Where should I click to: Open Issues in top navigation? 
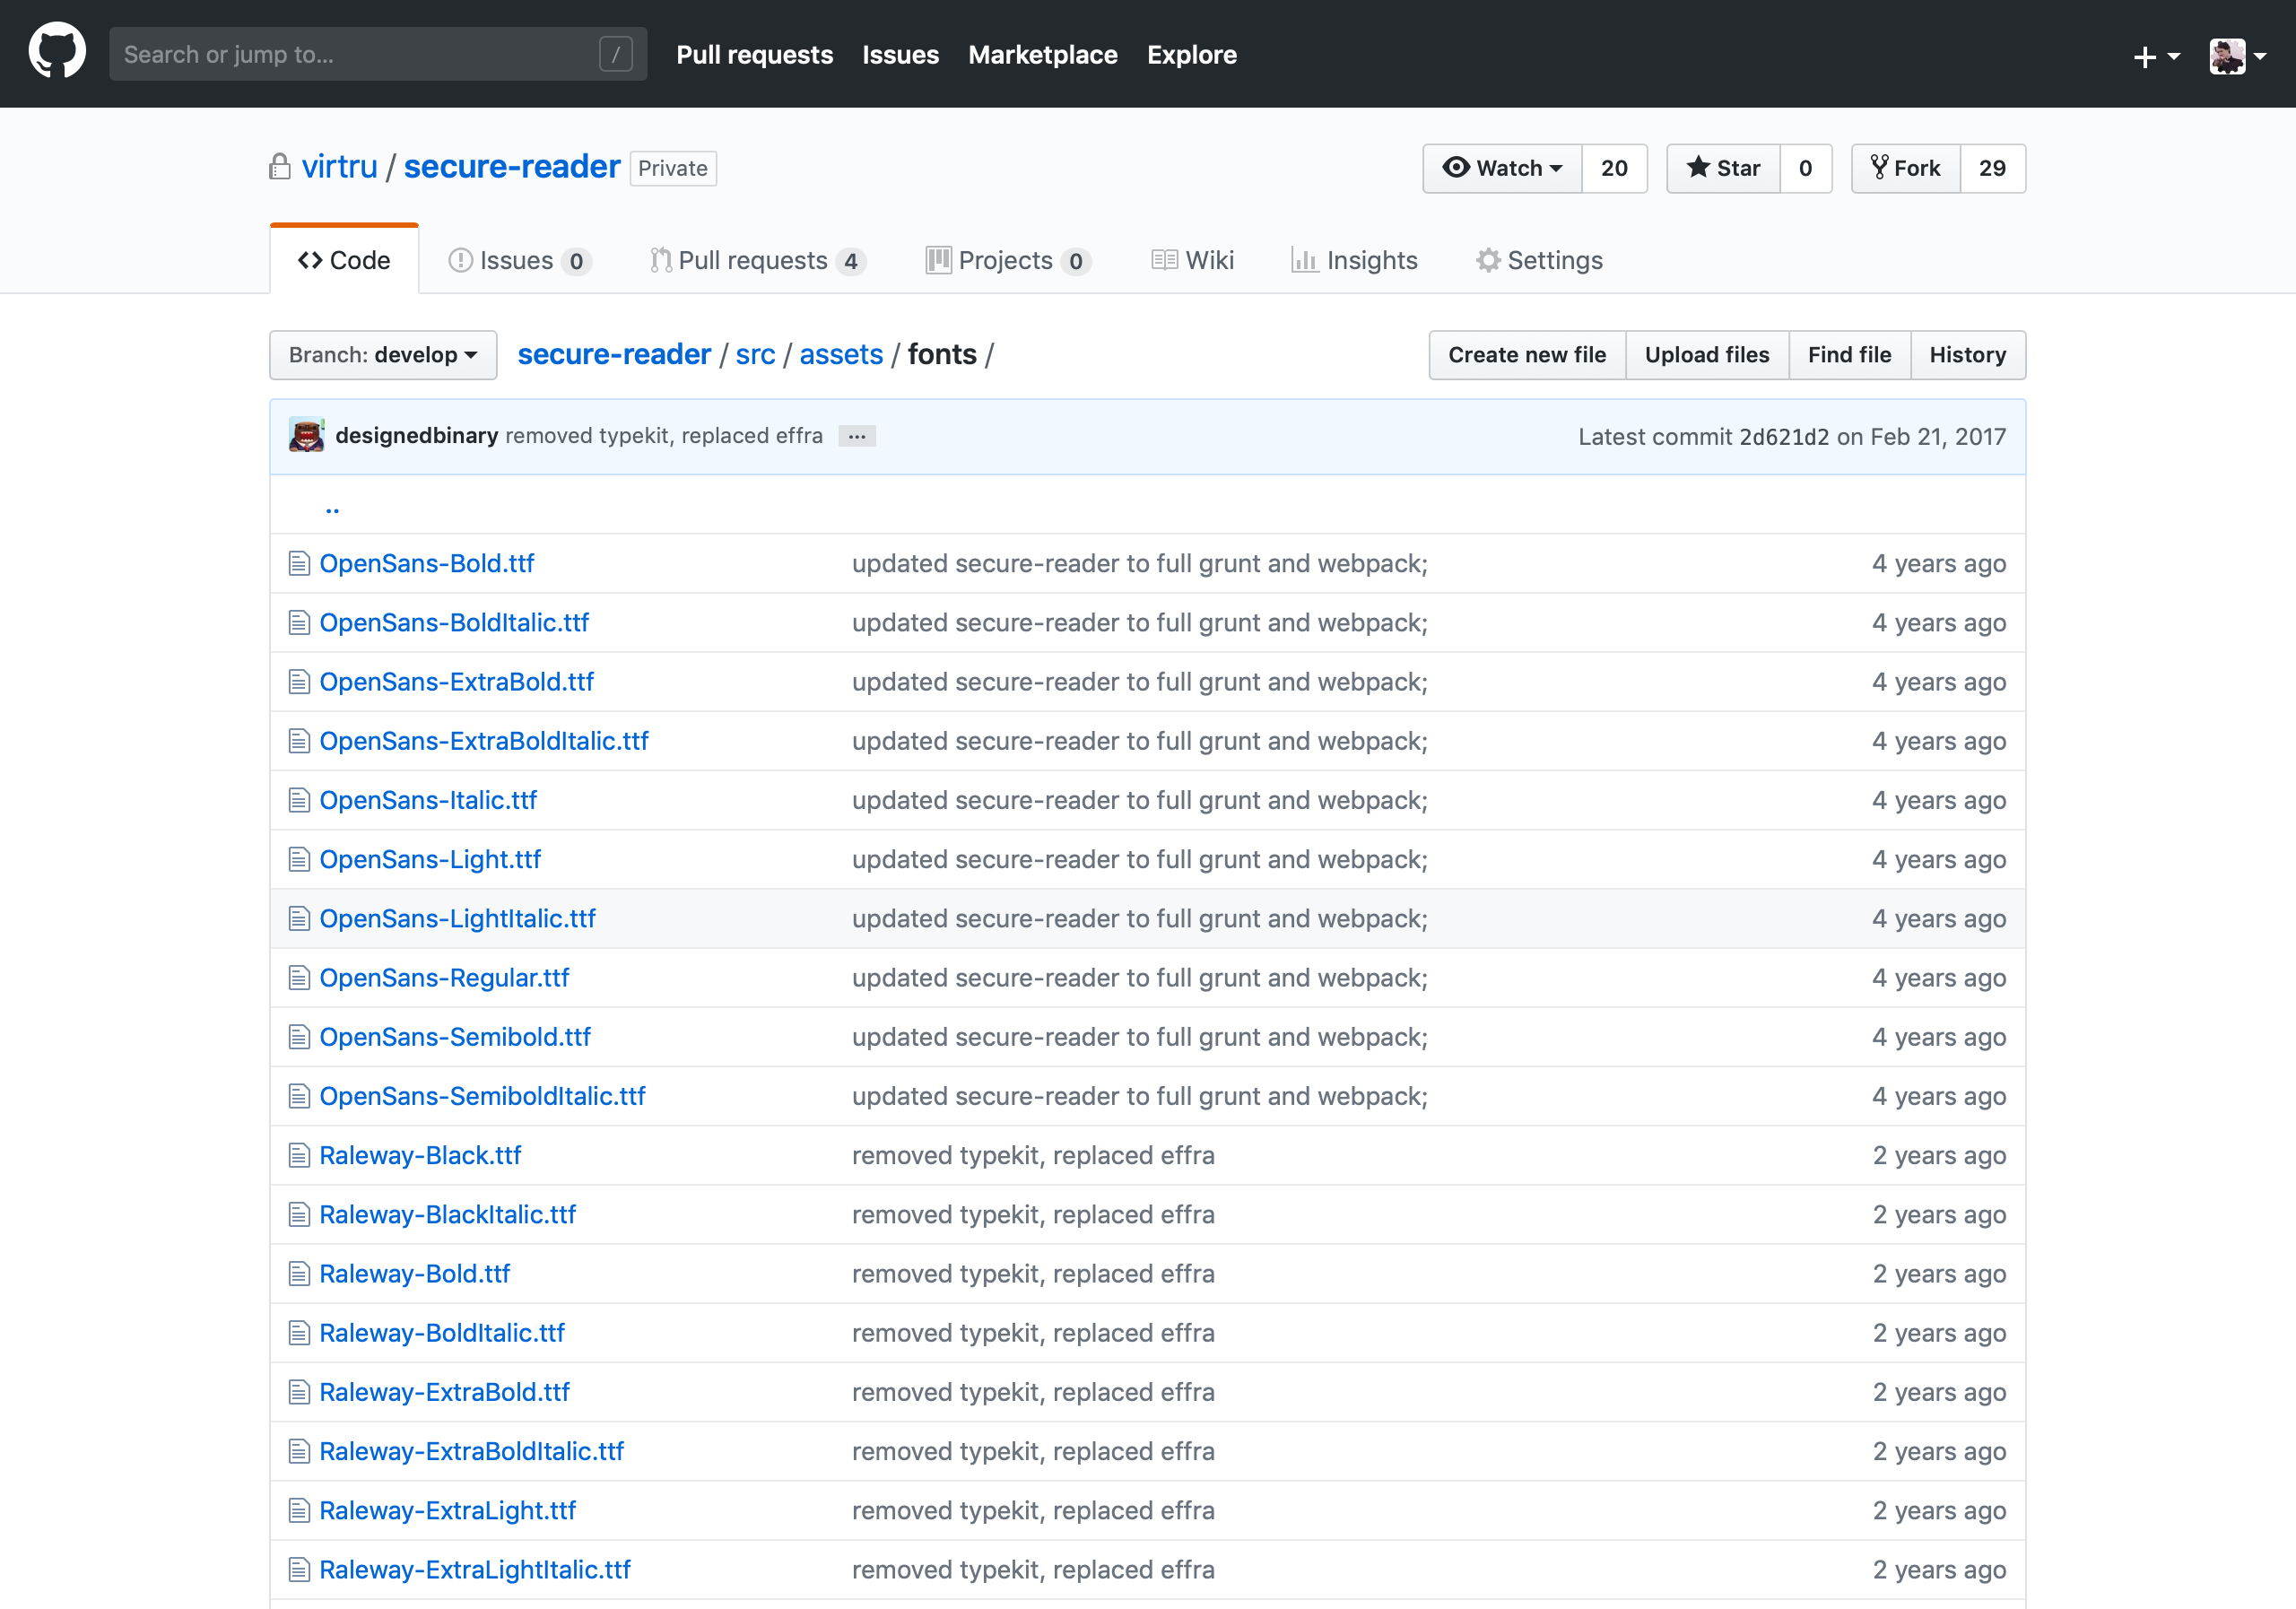tap(900, 55)
